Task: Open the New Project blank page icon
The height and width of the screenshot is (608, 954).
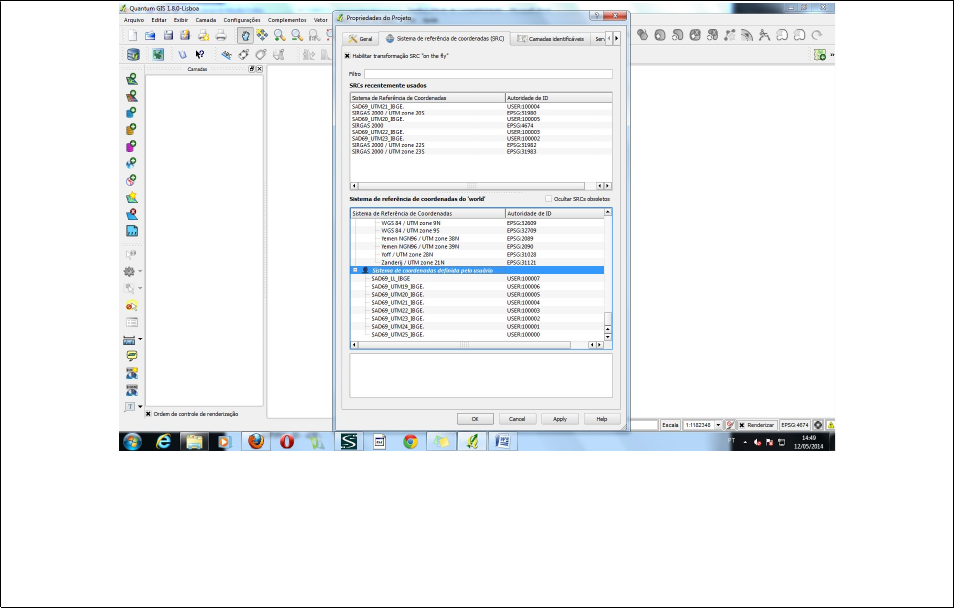Action: [132, 35]
